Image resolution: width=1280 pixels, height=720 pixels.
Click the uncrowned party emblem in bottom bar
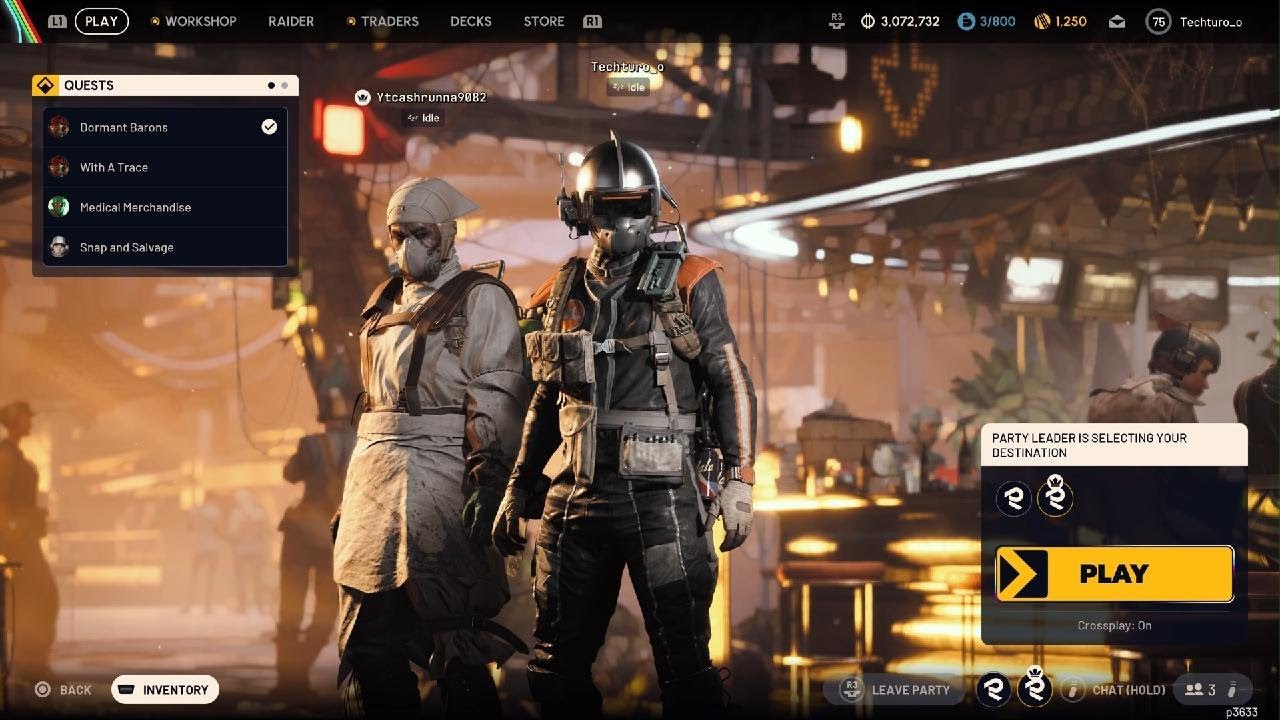point(993,689)
